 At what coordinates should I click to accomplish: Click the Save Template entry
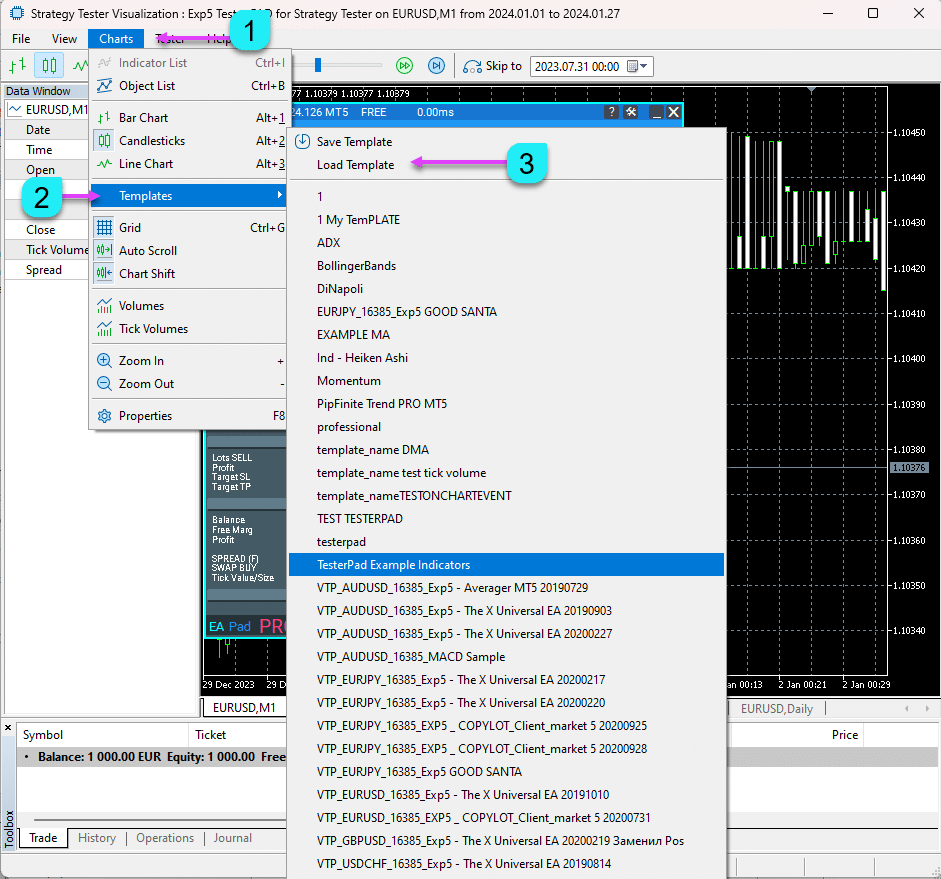tap(354, 142)
